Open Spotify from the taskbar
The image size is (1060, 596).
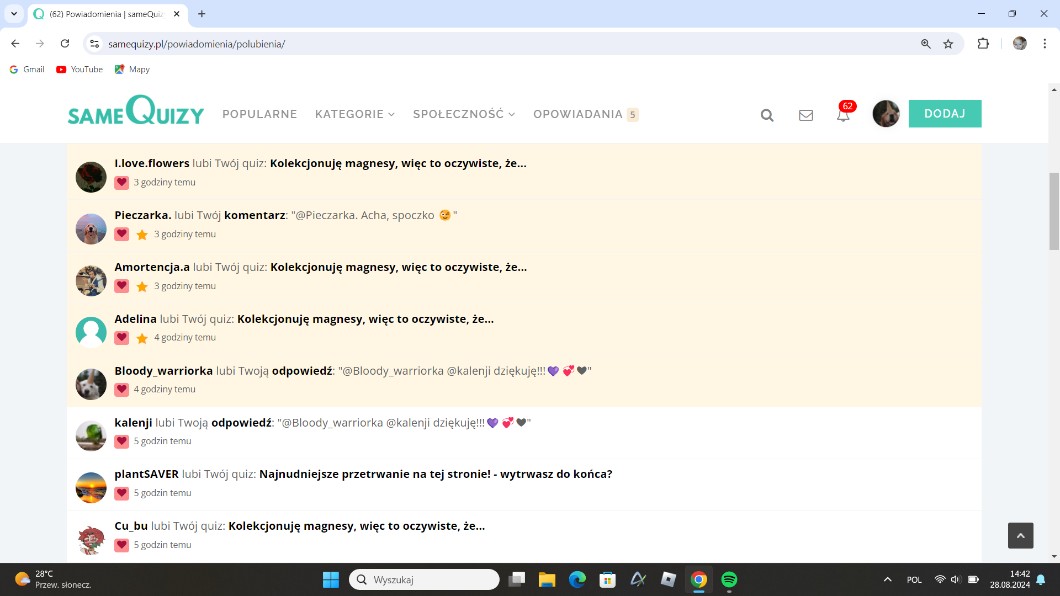[x=729, y=580]
